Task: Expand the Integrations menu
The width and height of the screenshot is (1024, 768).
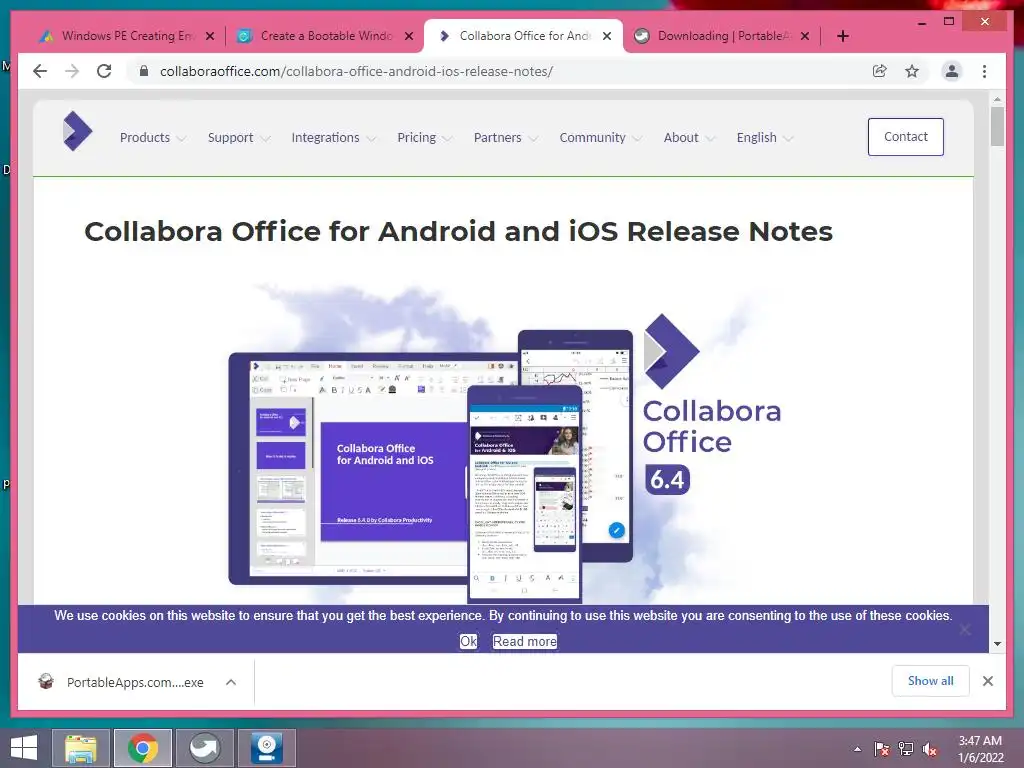Action: pos(333,138)
